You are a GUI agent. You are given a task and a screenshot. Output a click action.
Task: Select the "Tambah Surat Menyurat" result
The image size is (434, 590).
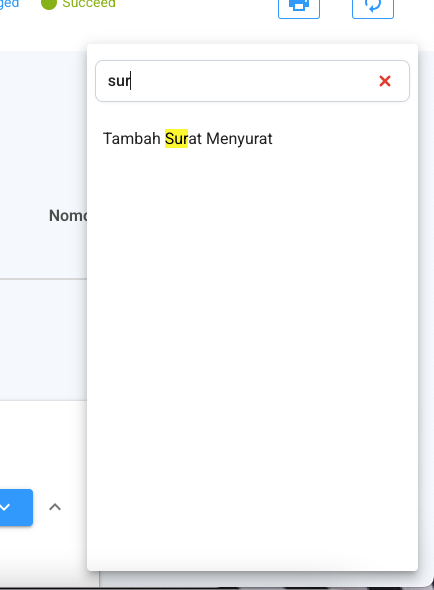pos(187,138)
